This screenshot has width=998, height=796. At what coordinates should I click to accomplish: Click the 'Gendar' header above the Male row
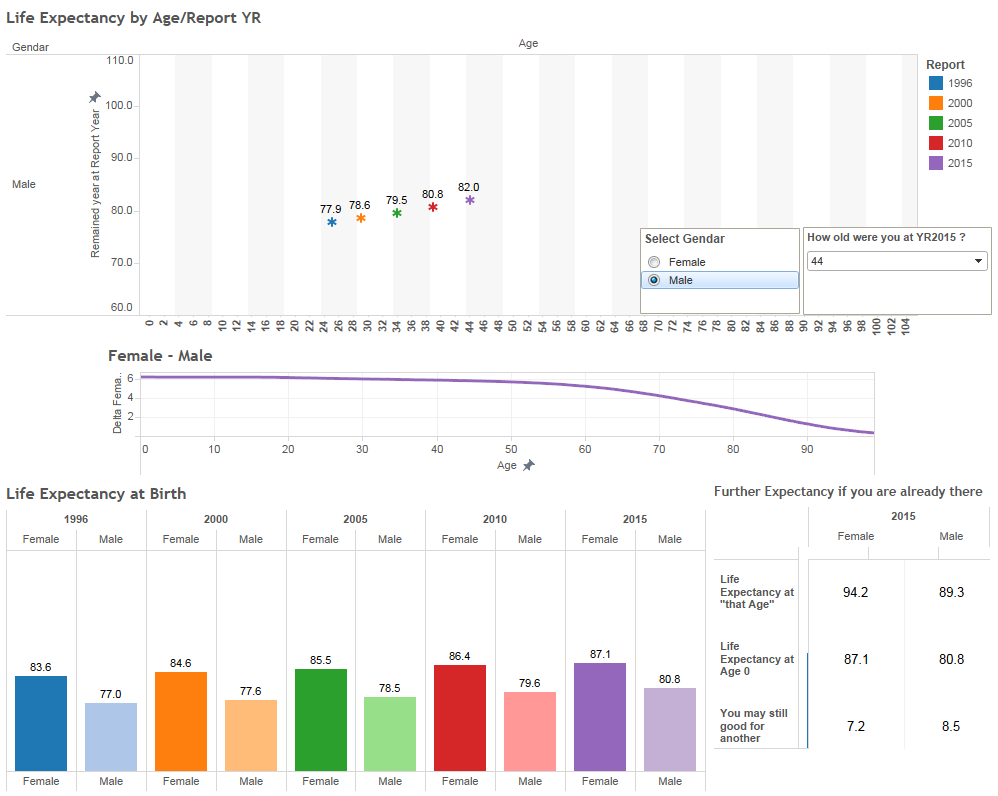point(31,47)
